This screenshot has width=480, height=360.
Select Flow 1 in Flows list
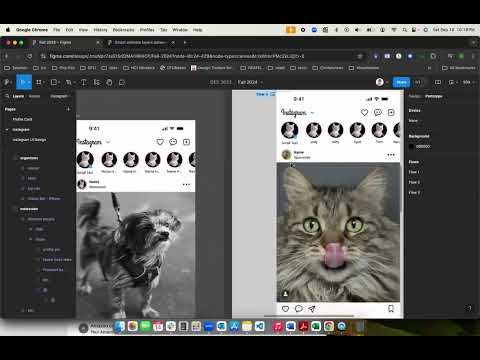tap(414, 172)
